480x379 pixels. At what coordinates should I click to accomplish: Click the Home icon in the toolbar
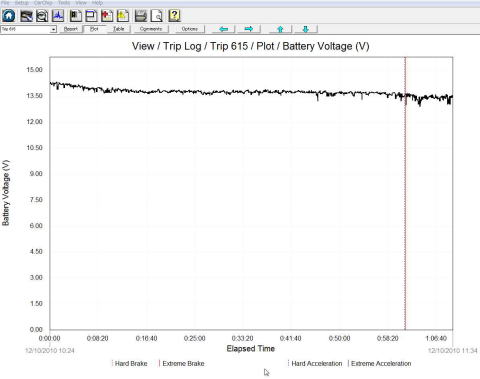9,16
